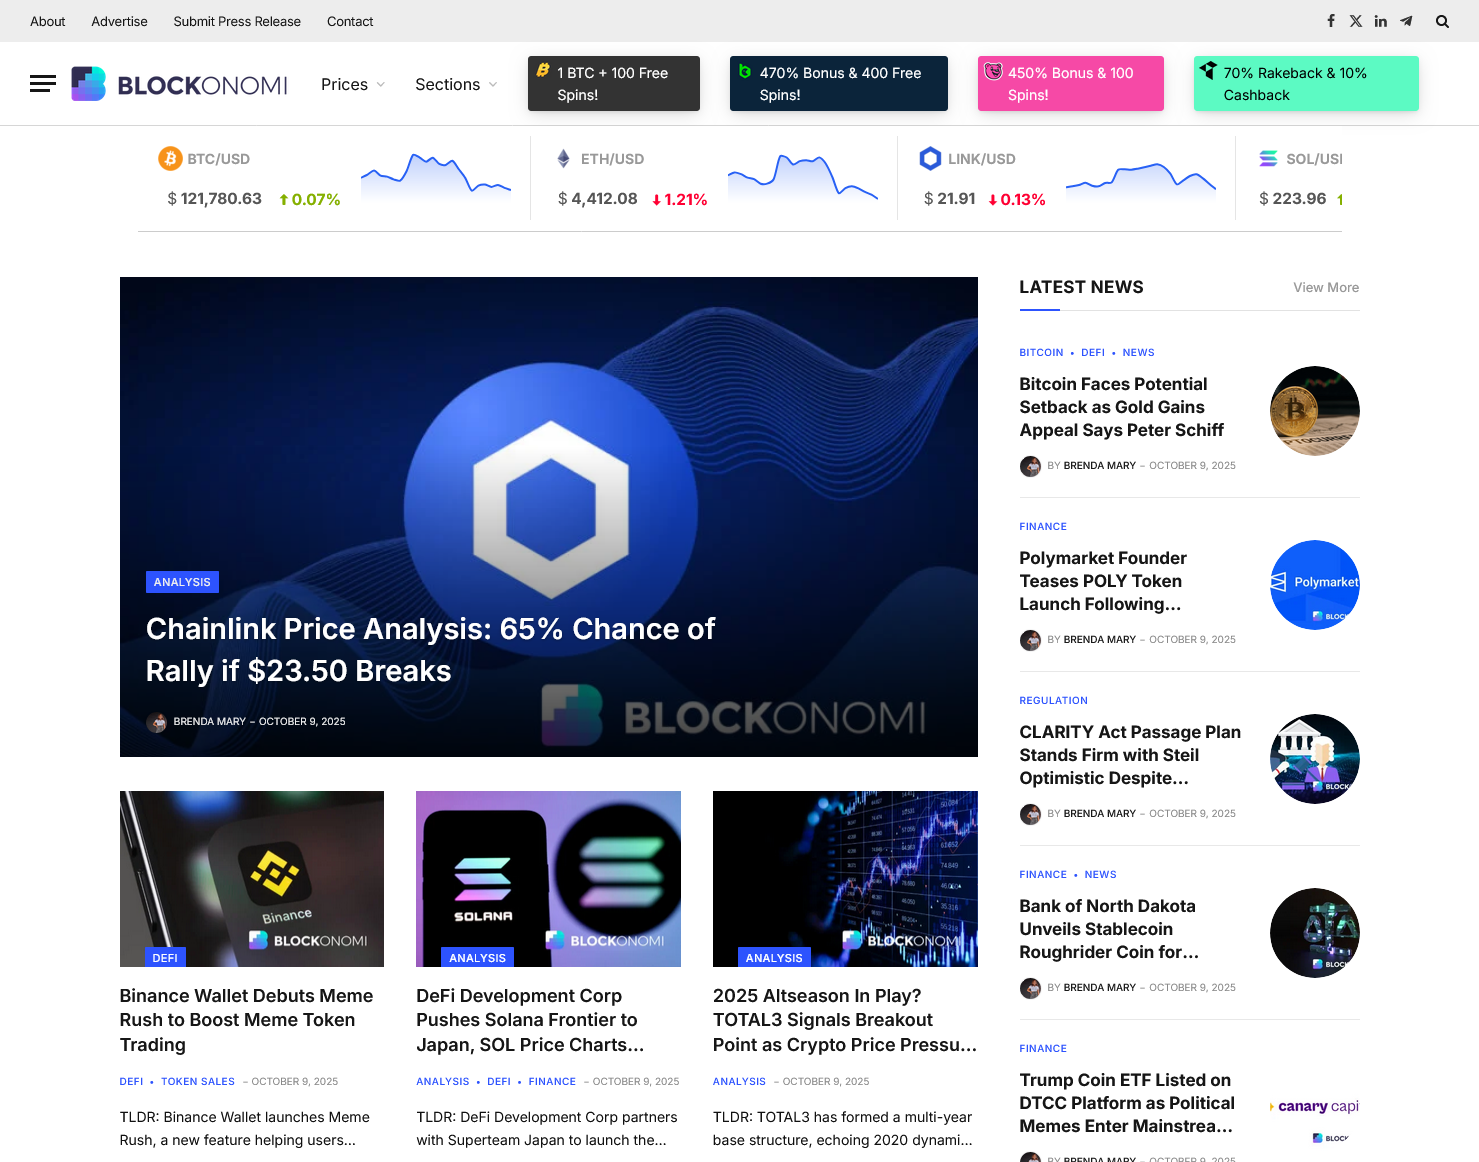Click the X (Twitter) icon
Image resolution: width=1479 pixels, height=1162 pixels.
point(1356,20)
